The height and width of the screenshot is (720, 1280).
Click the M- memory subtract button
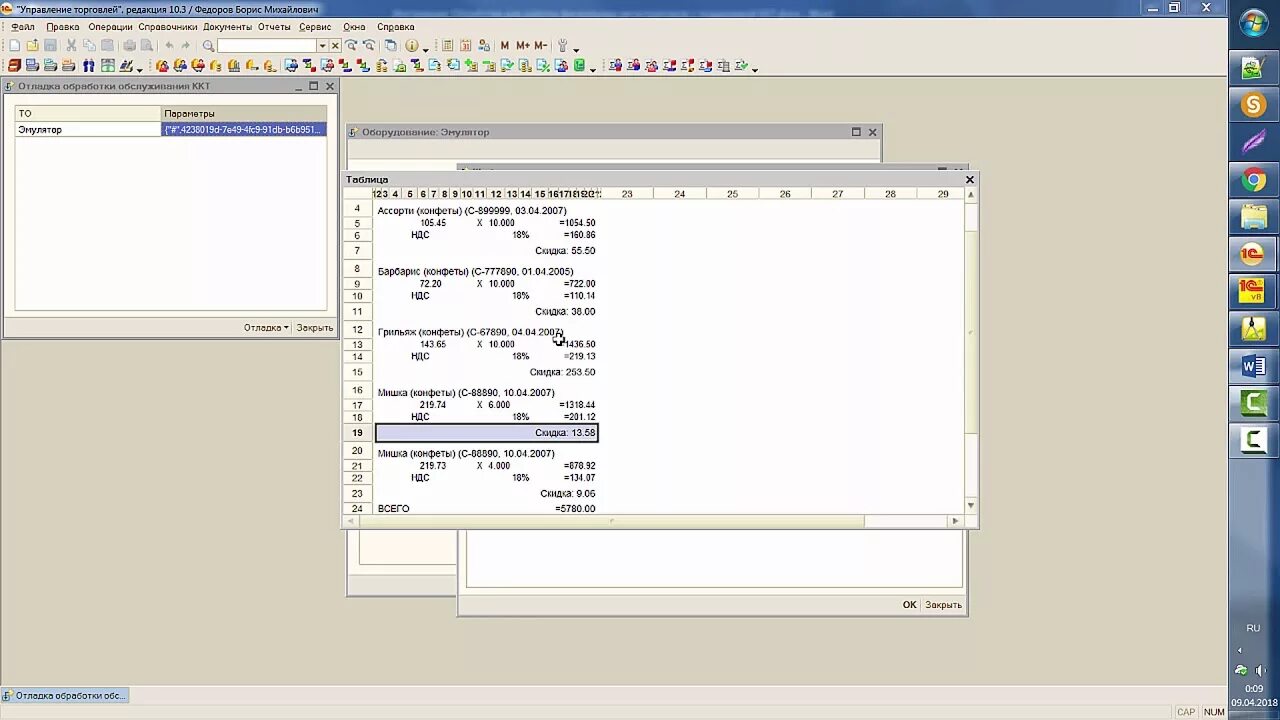tap(540, 46)
